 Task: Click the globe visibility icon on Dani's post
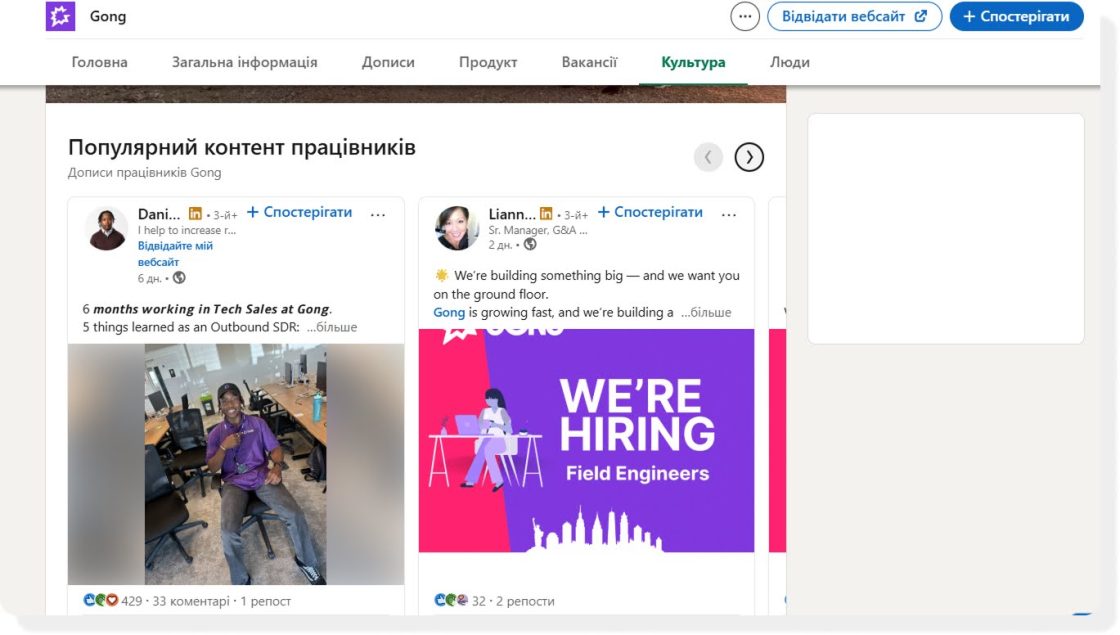point(179,278)
